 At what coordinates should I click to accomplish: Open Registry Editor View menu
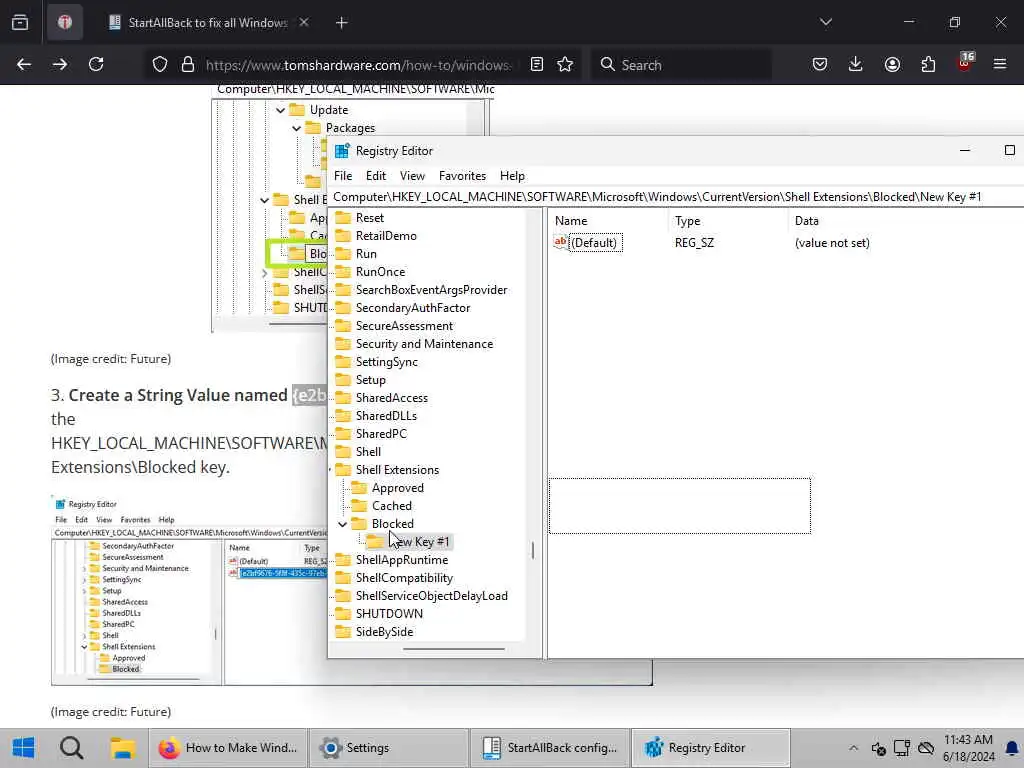click(x=412, y=176)
